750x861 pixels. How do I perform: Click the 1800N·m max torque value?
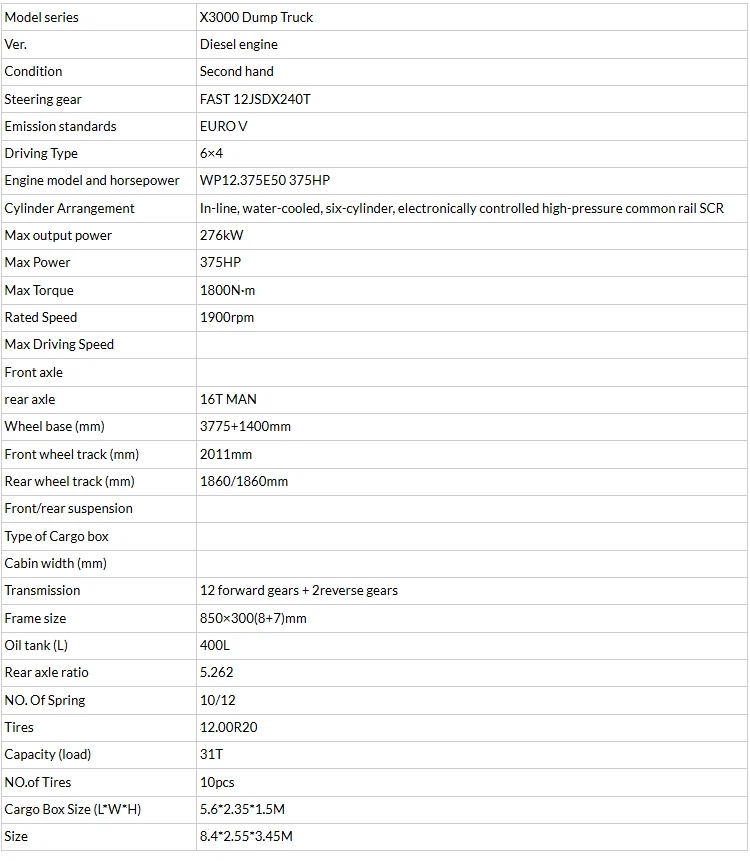click(228, 290)
